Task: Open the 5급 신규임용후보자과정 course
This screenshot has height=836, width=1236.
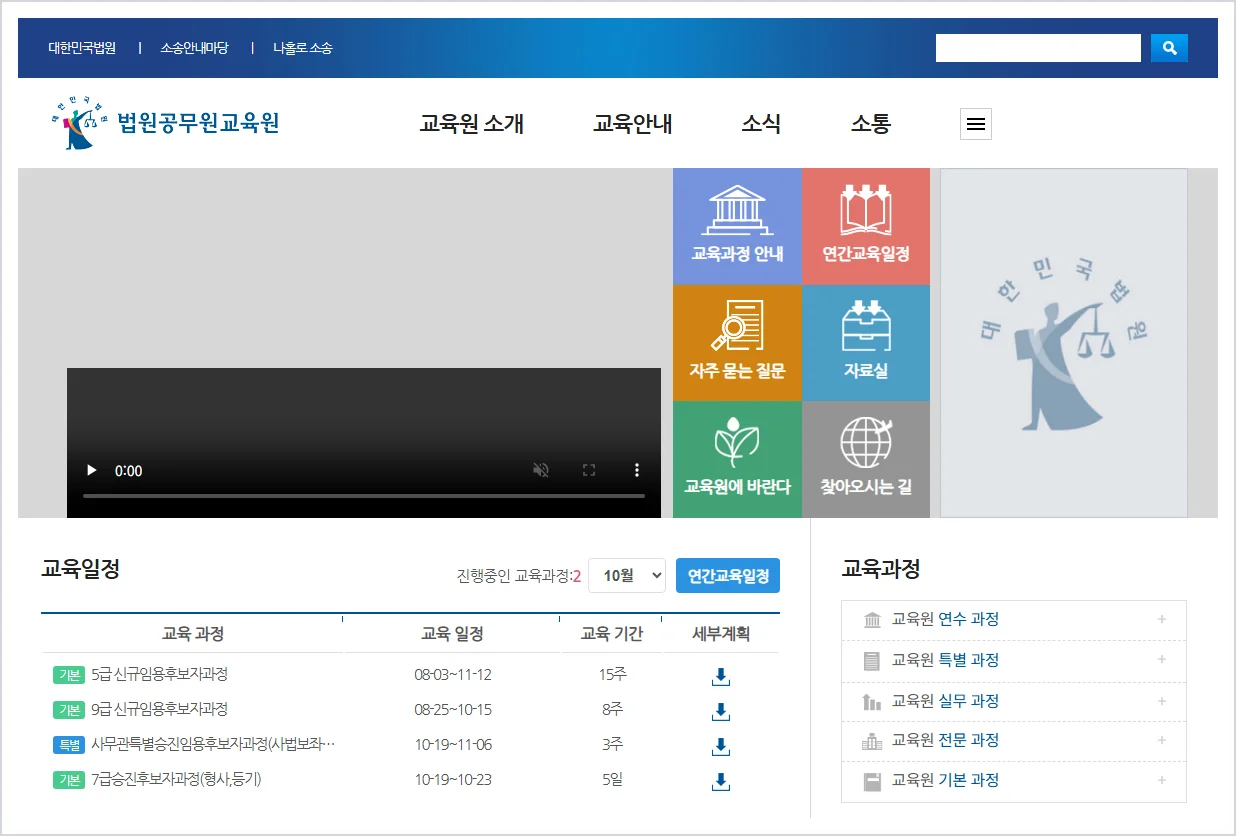Action: (159, 674)
